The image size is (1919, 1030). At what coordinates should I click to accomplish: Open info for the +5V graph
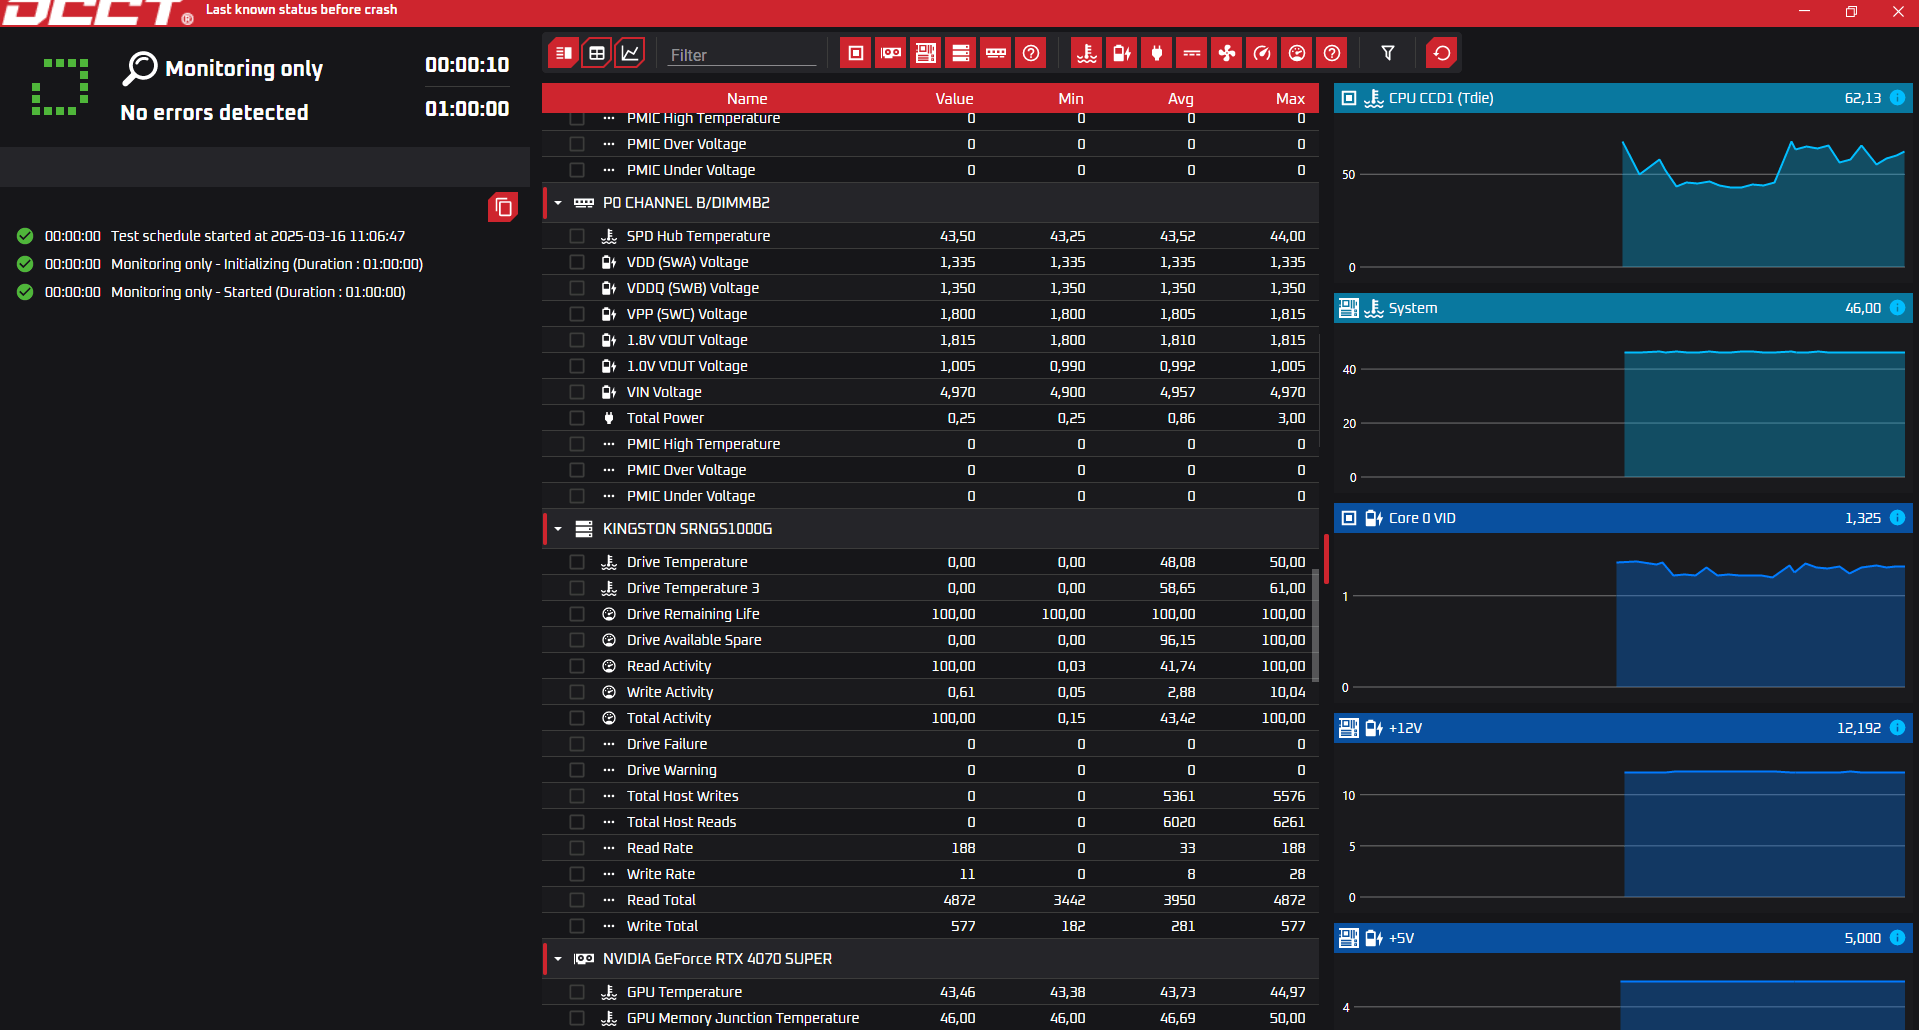pos(1897,938)
